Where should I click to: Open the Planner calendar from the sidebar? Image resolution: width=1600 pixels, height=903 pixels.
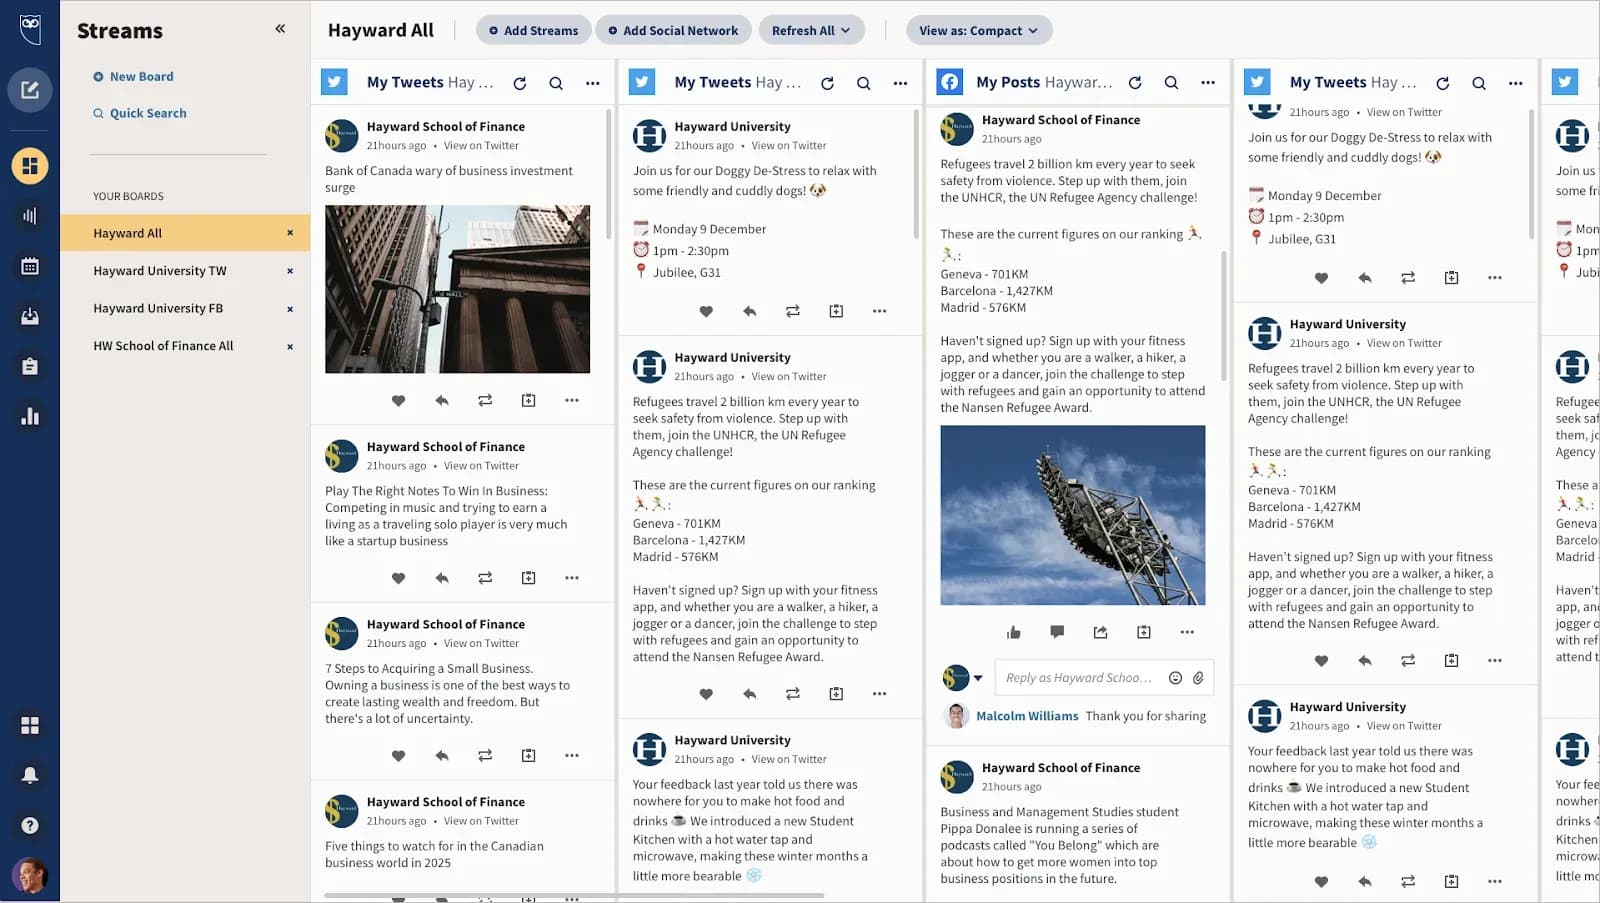point(29,266)
